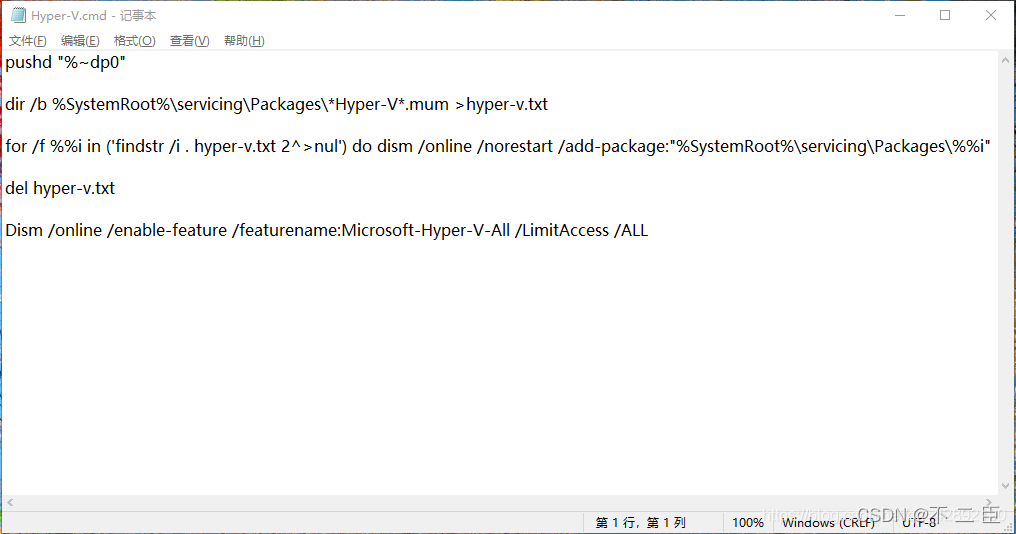The image size is (1016, 534).
Task: Click the Dism /online /enable-feature line
Action: 327,231
